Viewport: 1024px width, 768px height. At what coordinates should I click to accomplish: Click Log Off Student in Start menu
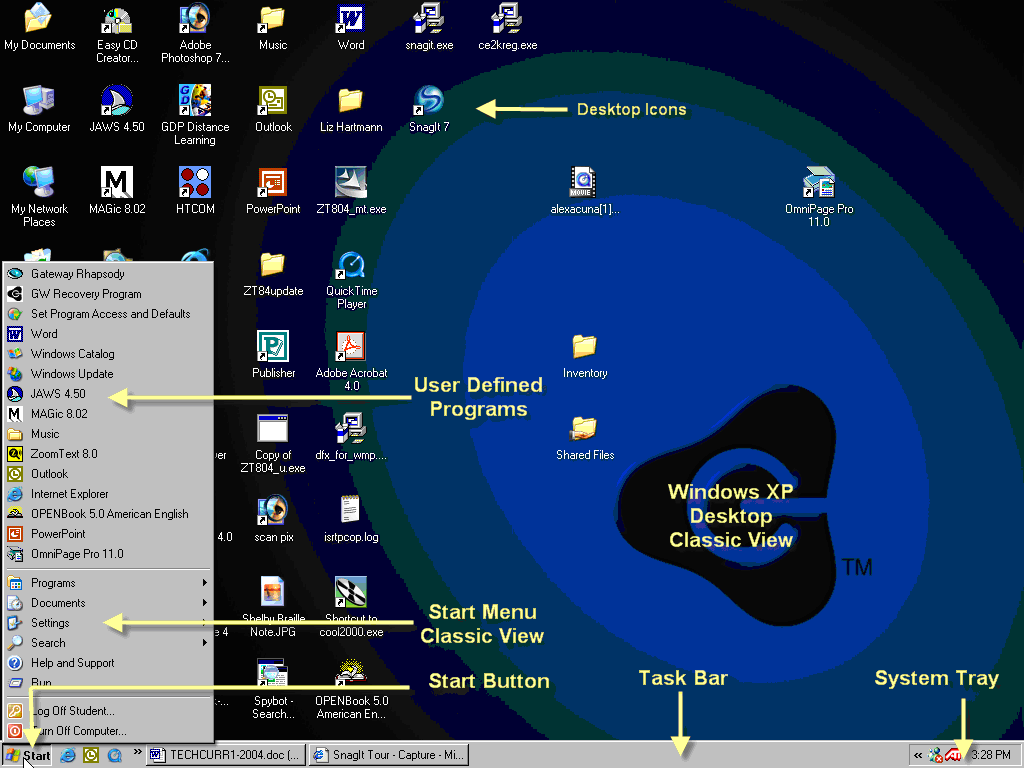pos(108,711)
